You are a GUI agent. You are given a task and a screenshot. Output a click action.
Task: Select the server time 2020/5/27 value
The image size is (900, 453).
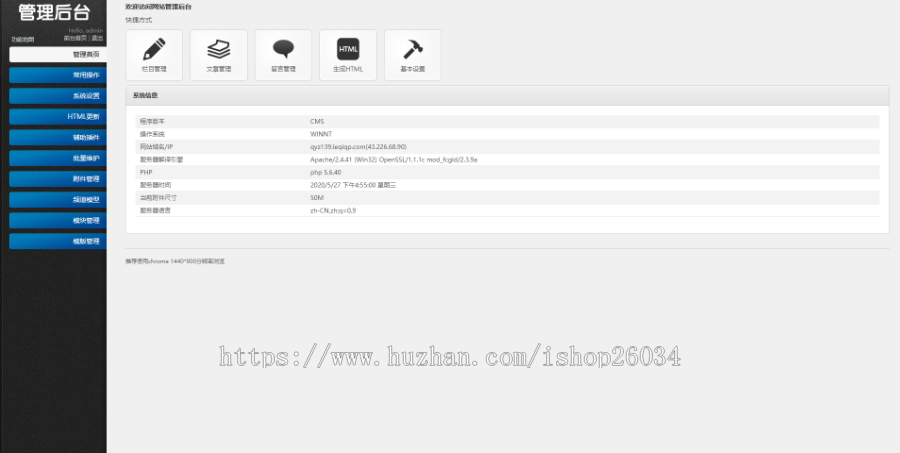(x=353, y=185)
